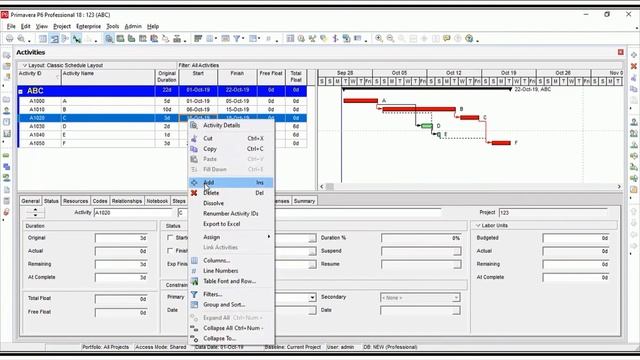Click the folder Projects icon in left sidebar

(x=7, y=100)
